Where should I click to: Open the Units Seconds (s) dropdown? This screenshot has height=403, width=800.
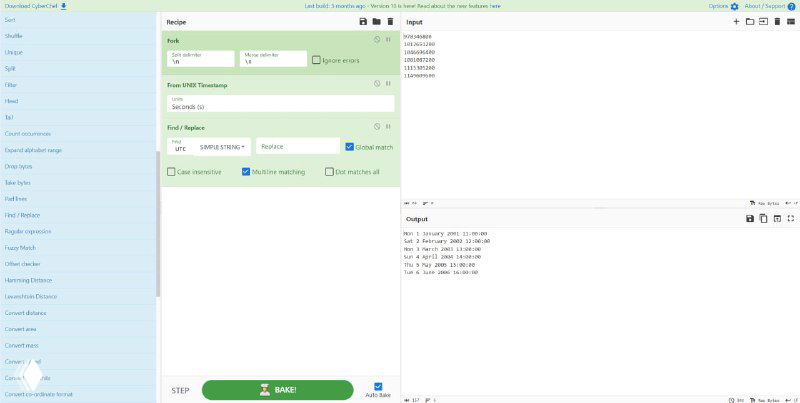point(281,104)
